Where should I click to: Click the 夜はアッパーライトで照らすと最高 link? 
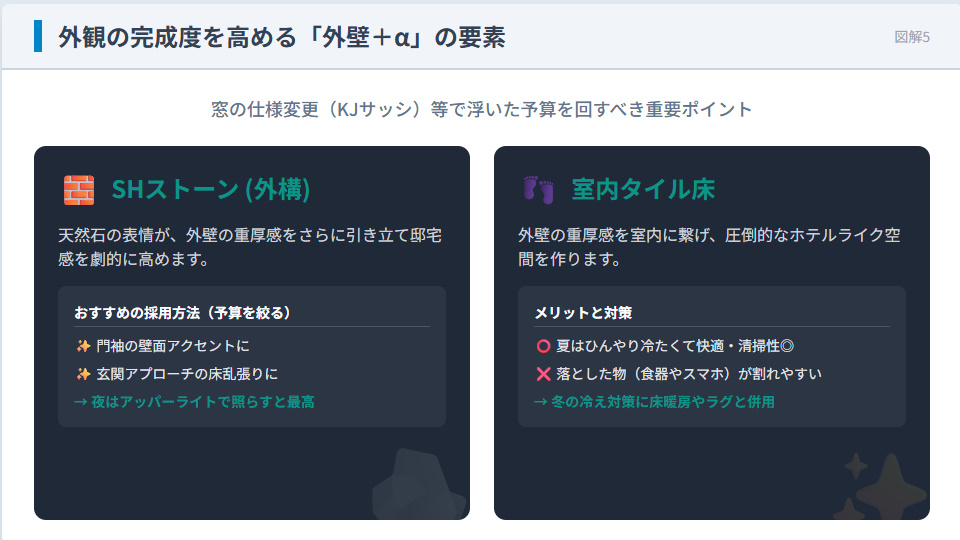point(194,402)
